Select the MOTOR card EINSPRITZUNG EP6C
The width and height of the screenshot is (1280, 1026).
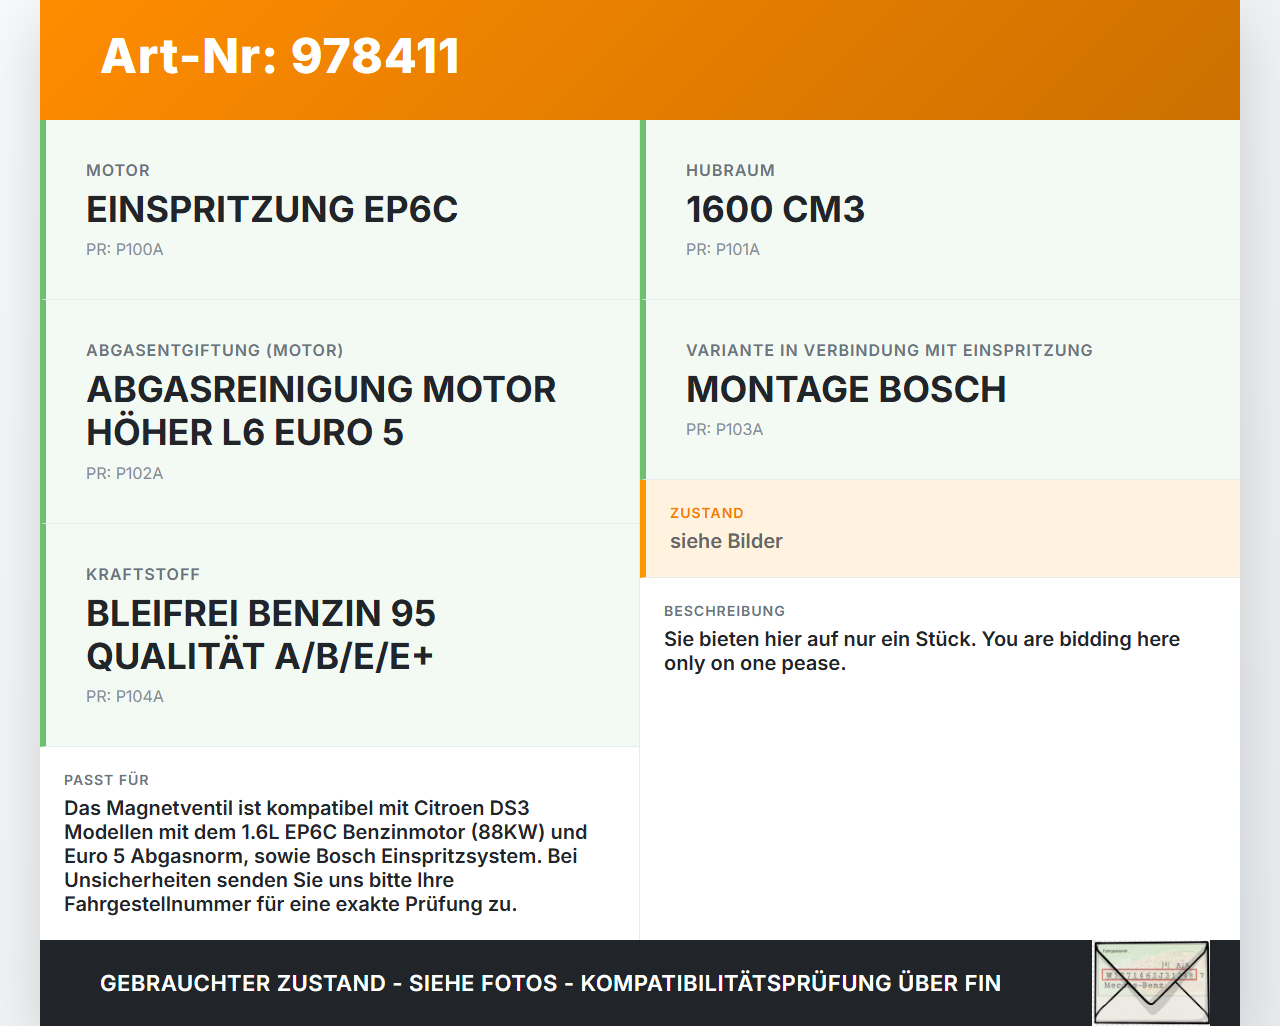pyautogui.click(x=272, y=211)
